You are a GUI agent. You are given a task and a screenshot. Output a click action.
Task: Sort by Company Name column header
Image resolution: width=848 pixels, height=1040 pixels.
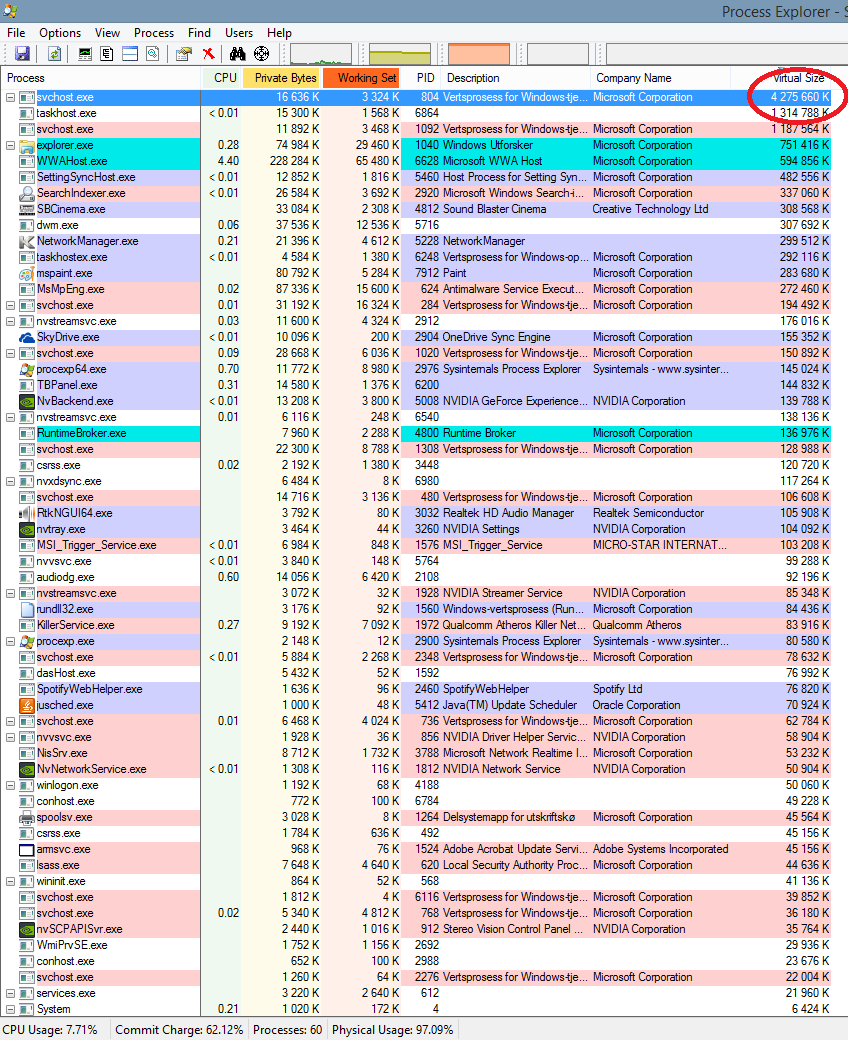pyautogui.click(x=660, y=78)
